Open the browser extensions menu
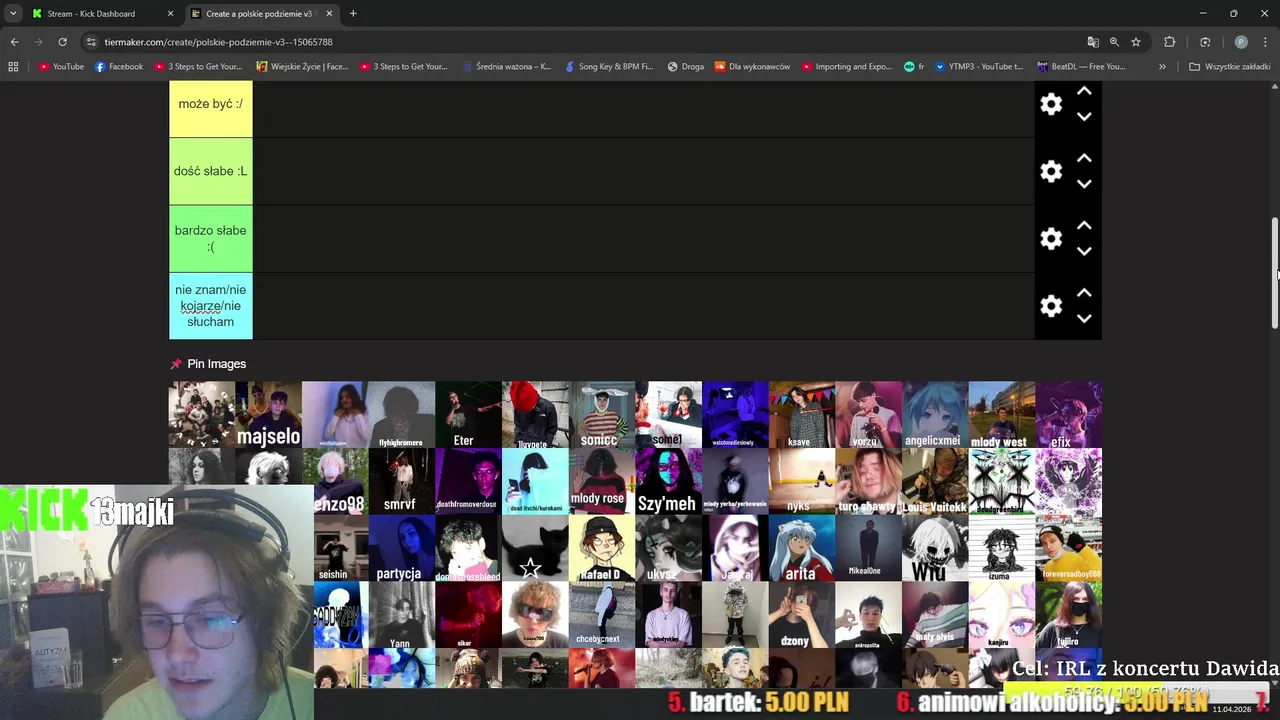 tap(1170, 42)
